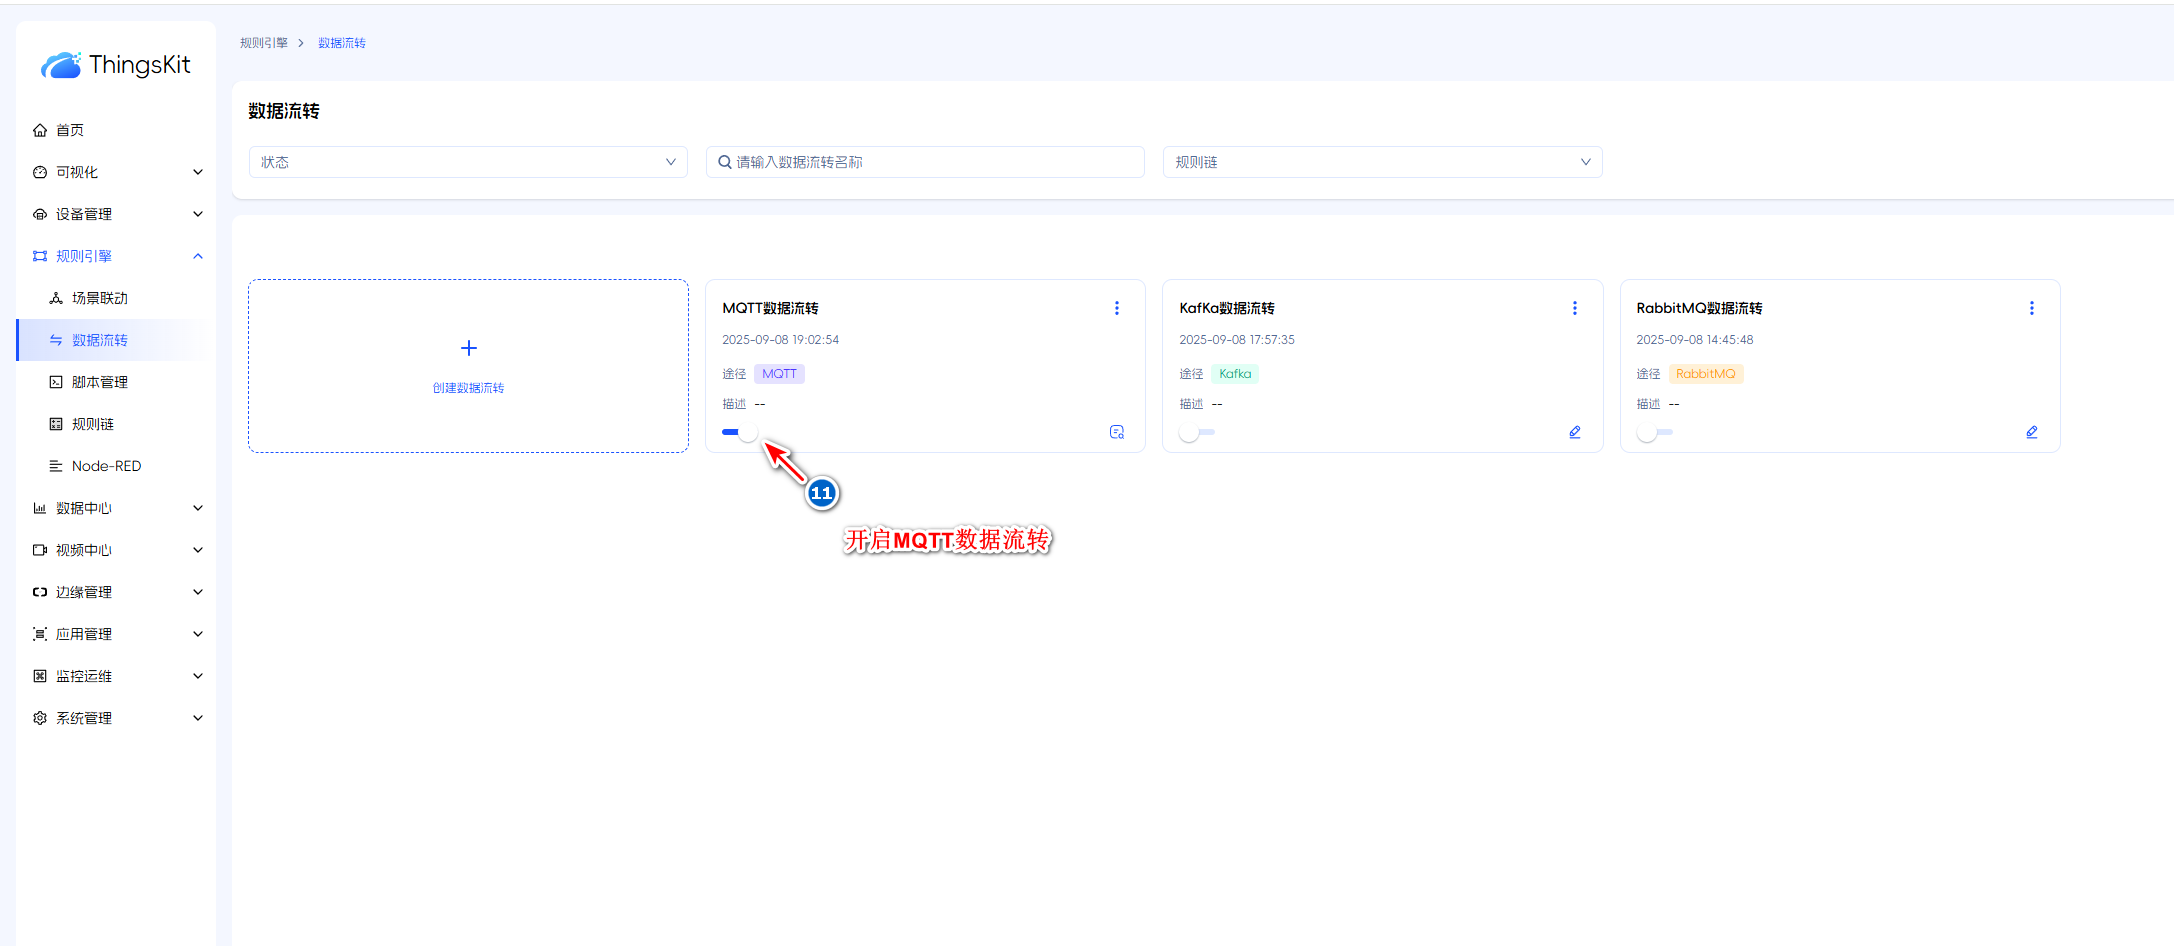Click edit pencil icon on KafKa card

1574,432
